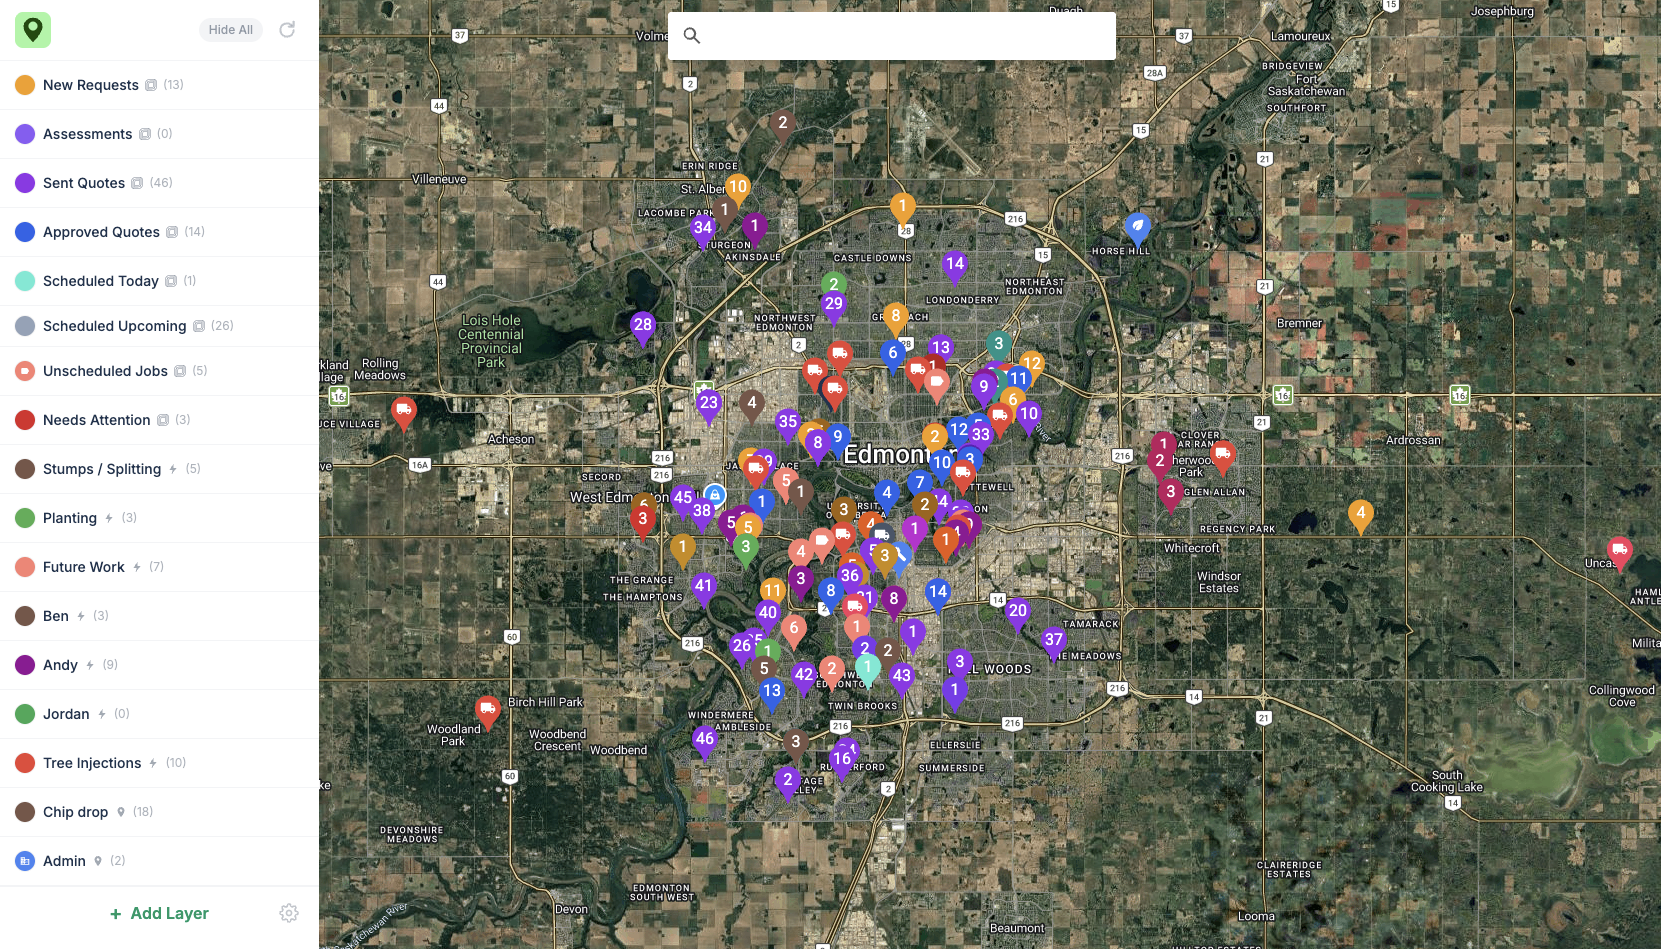Viewport: 1661px width, 949px height.
Task: Toggle the Stumps / Splitting brown circle
Action: point(25,469)
